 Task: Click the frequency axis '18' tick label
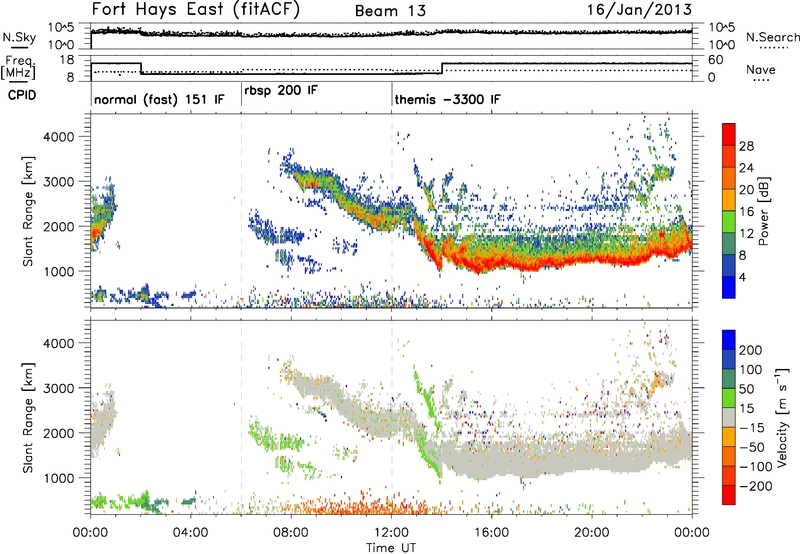click(67, 60)
